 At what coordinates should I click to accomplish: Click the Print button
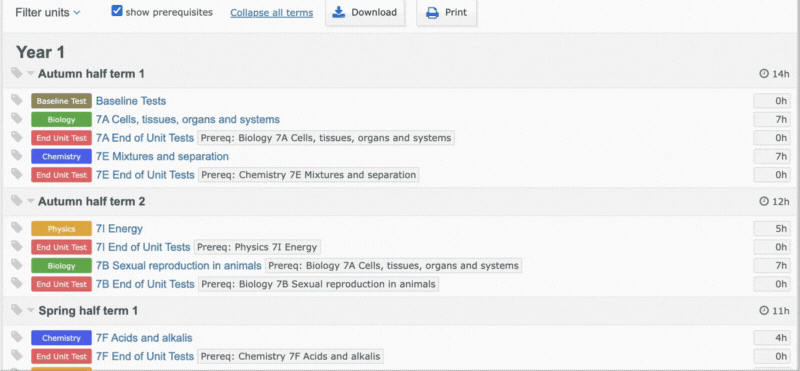pyautogui.click(x=446, y=13)
